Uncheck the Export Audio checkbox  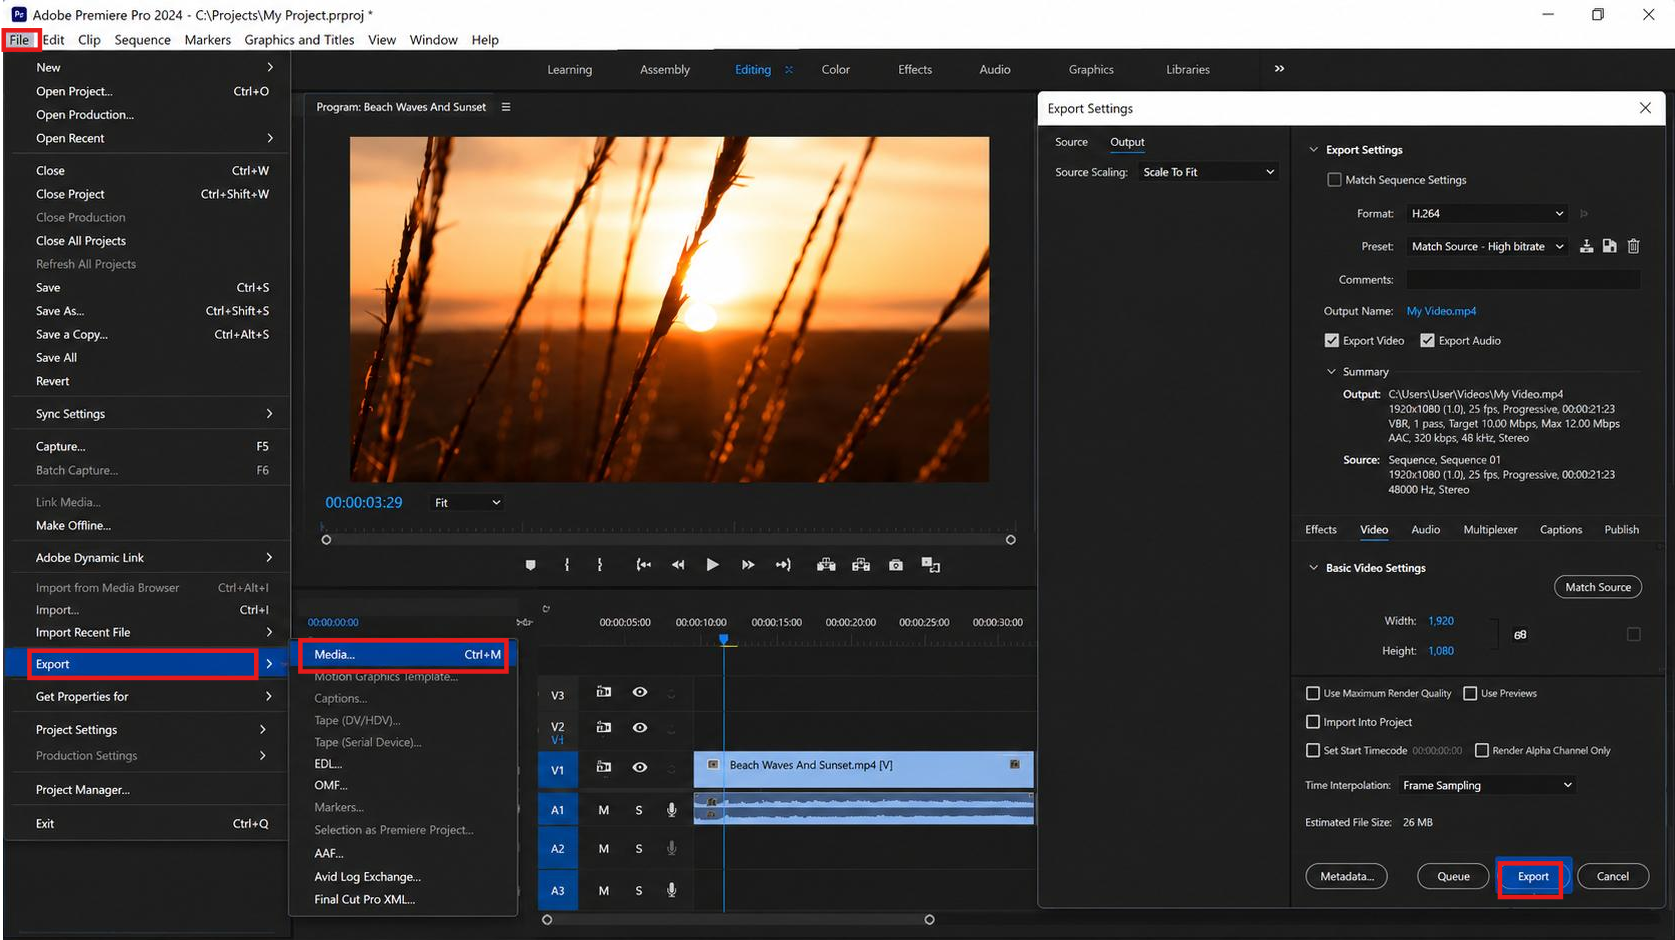(1427, 341)
